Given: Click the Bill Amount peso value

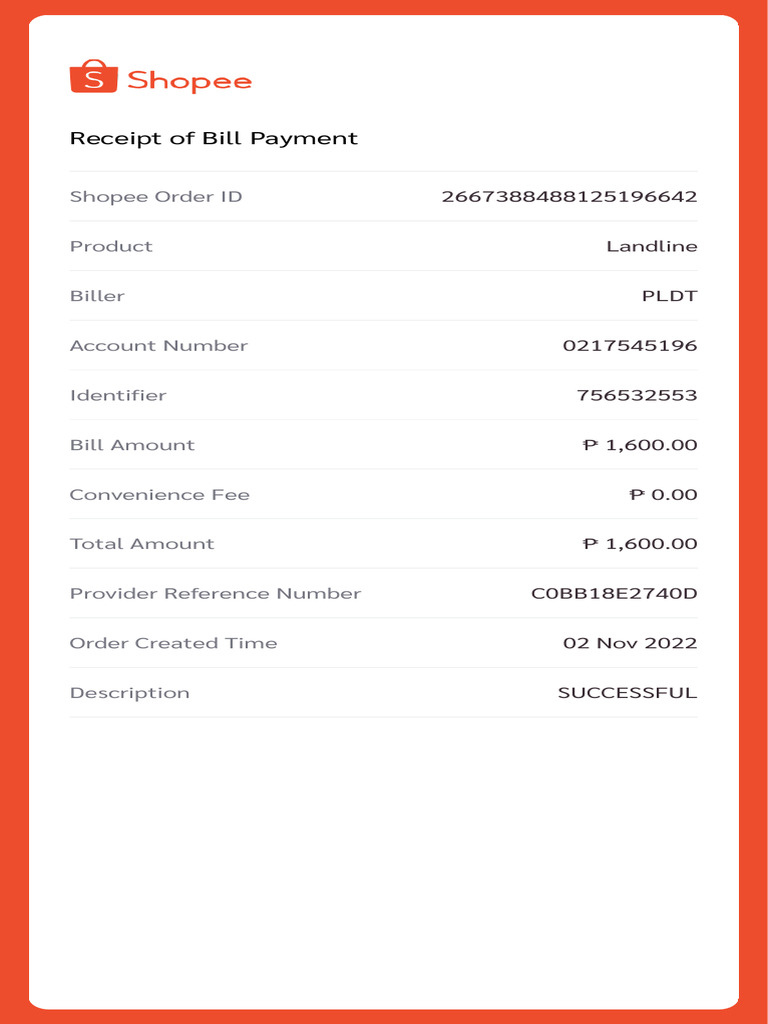Looking at the screenshot, I should (640, 445).
